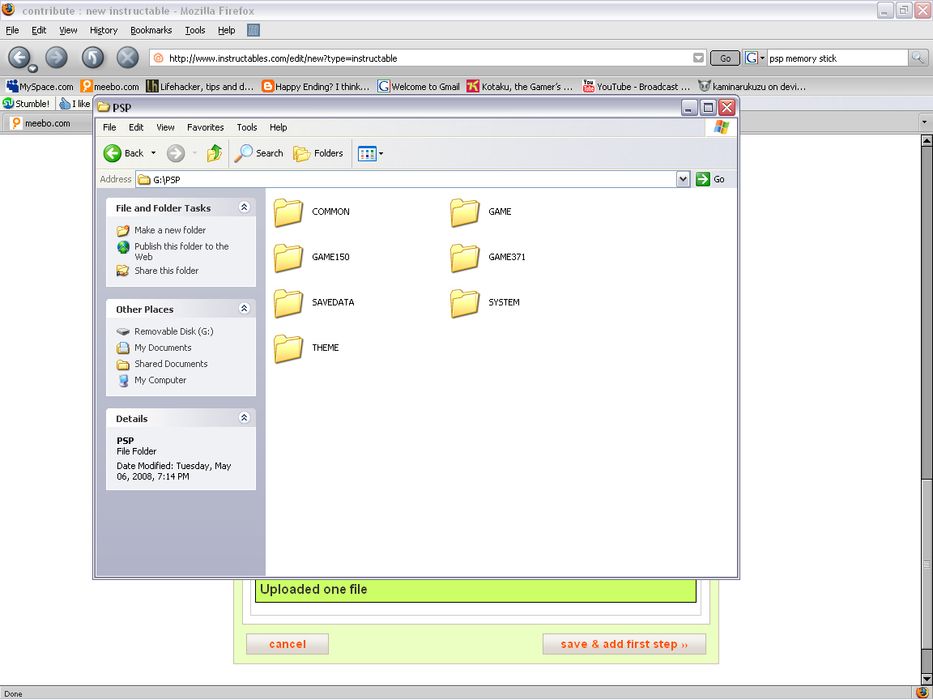Click the cancel button

tap(287, 644)
